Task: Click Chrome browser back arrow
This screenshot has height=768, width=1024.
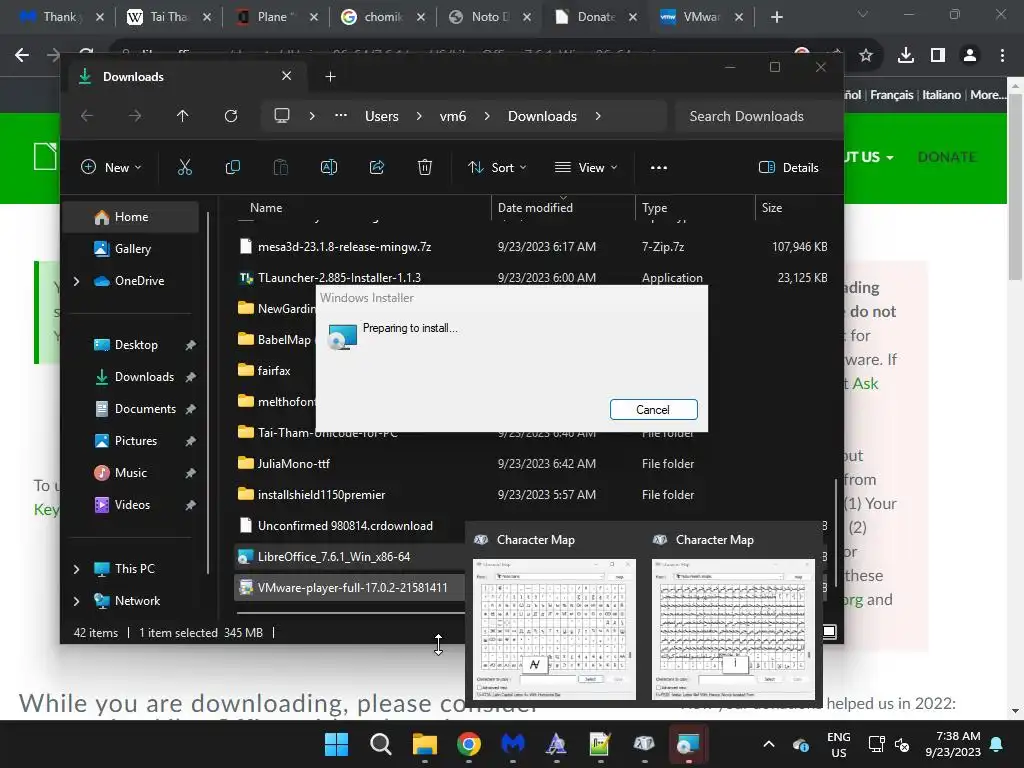Action: (22, 56)
